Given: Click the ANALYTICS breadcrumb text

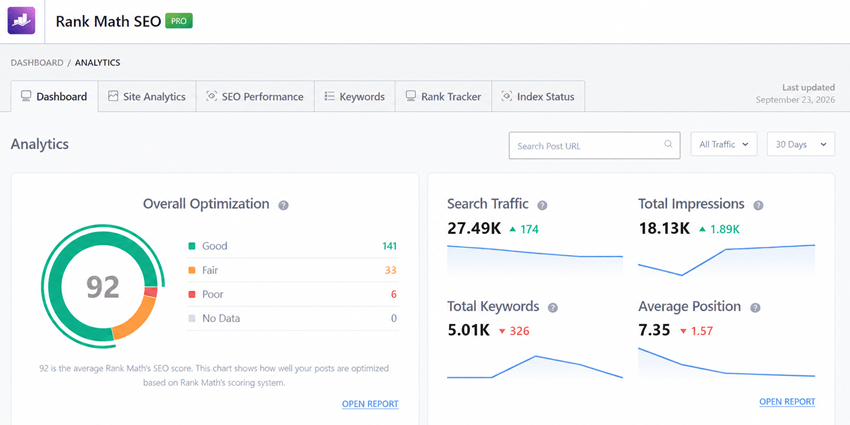Looking at the screenshot, I should coord(98,63).
